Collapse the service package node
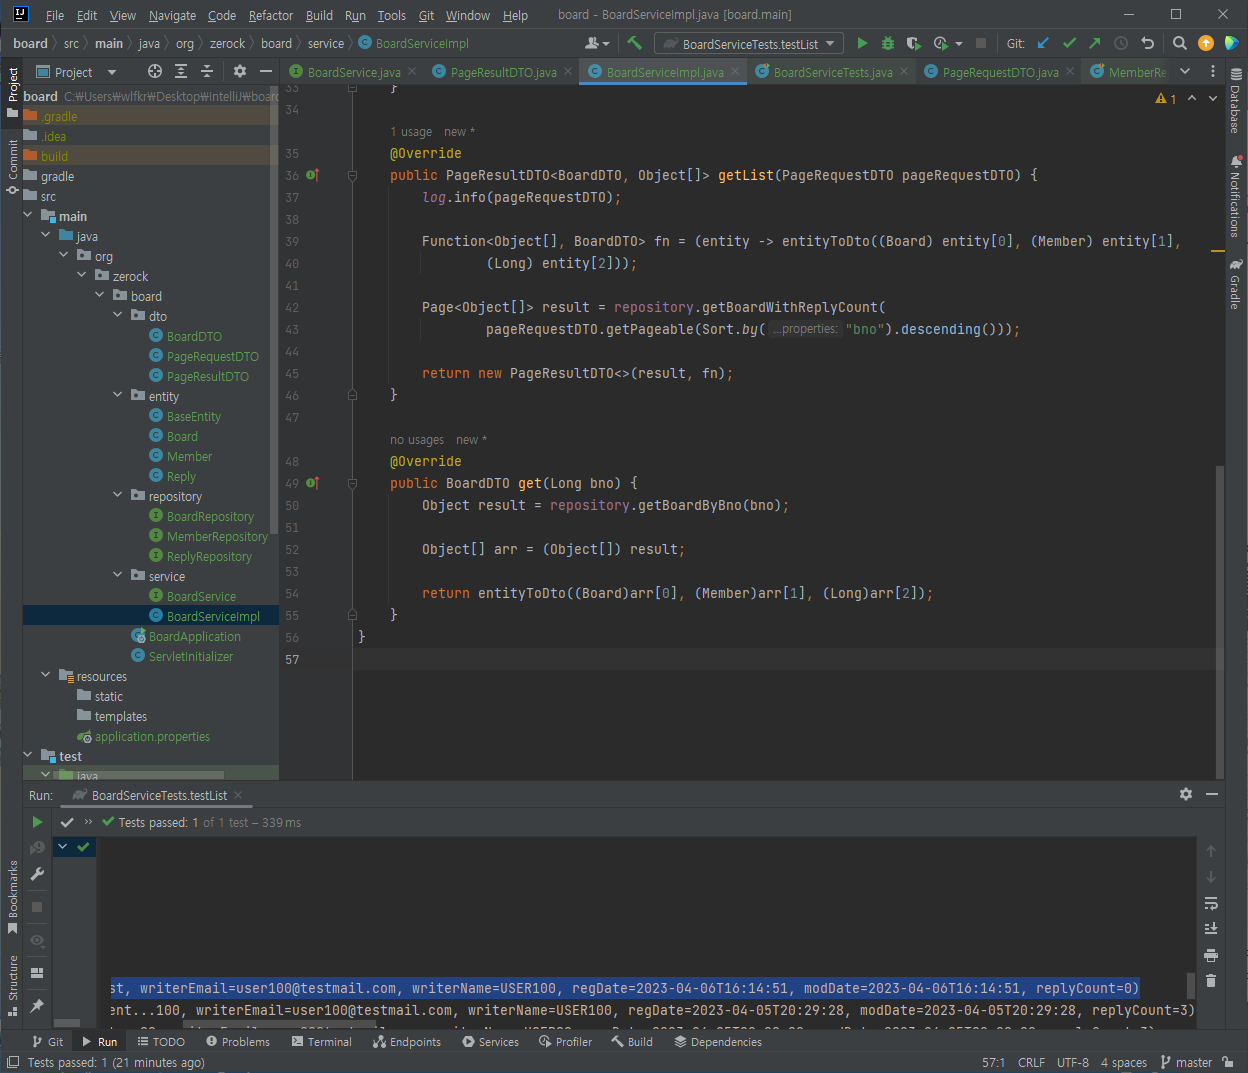Viewport: 1248px width, 1073px height. click(118, 576)
